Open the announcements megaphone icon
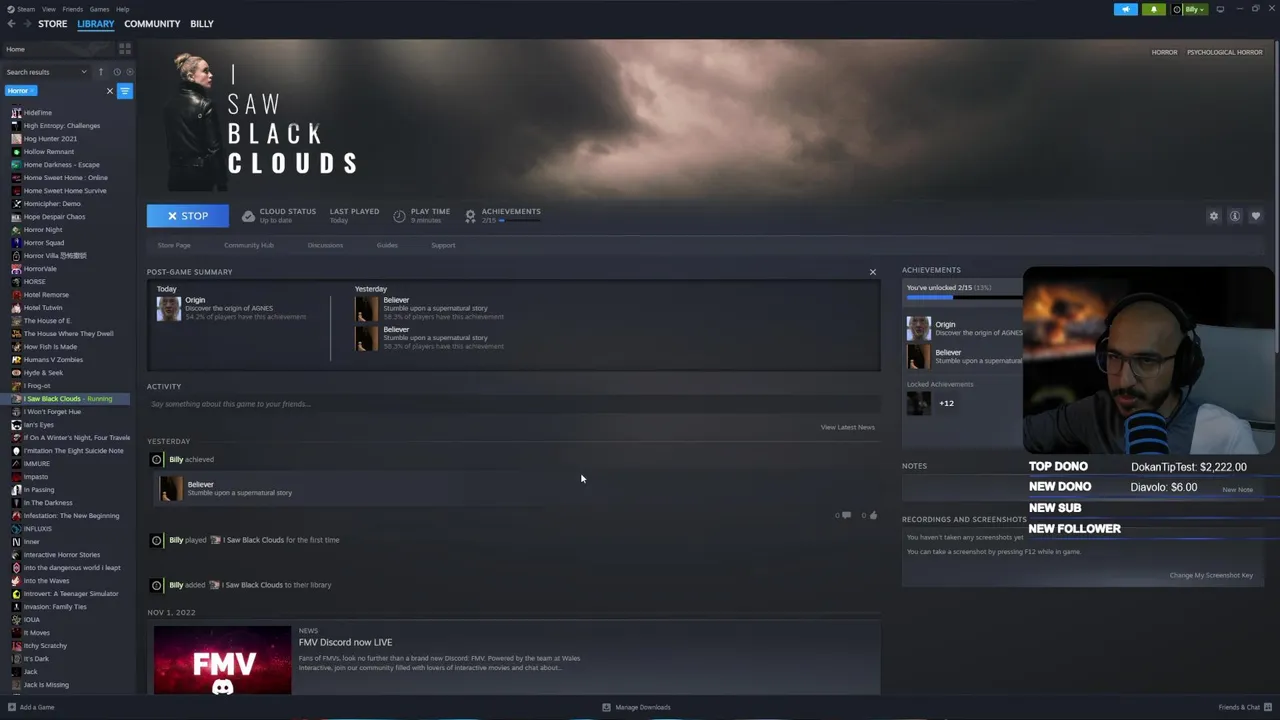 click(1125, 9)
